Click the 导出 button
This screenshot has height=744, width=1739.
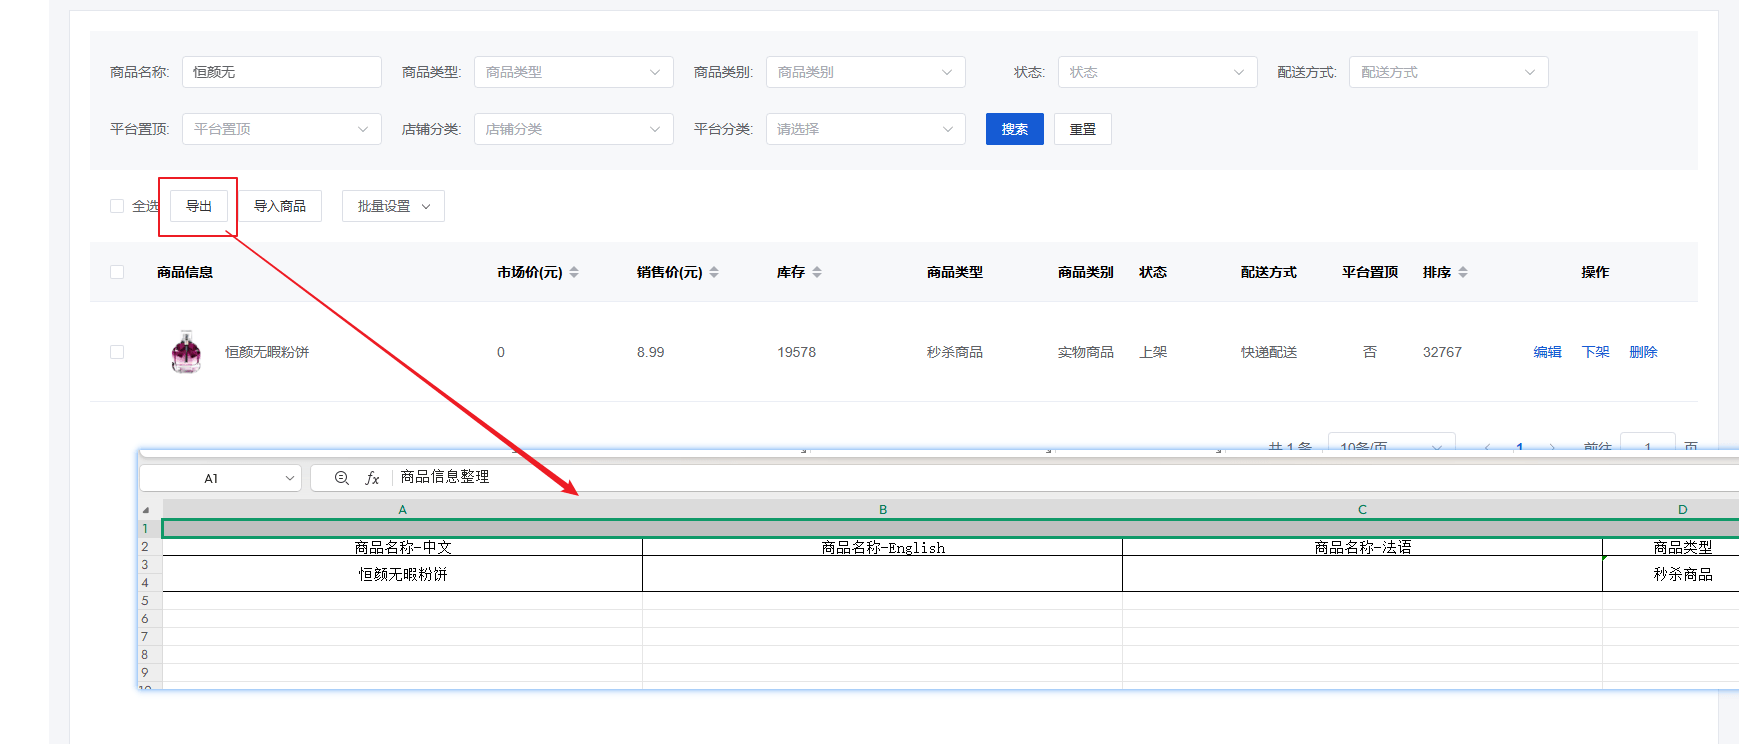(199, 206)
